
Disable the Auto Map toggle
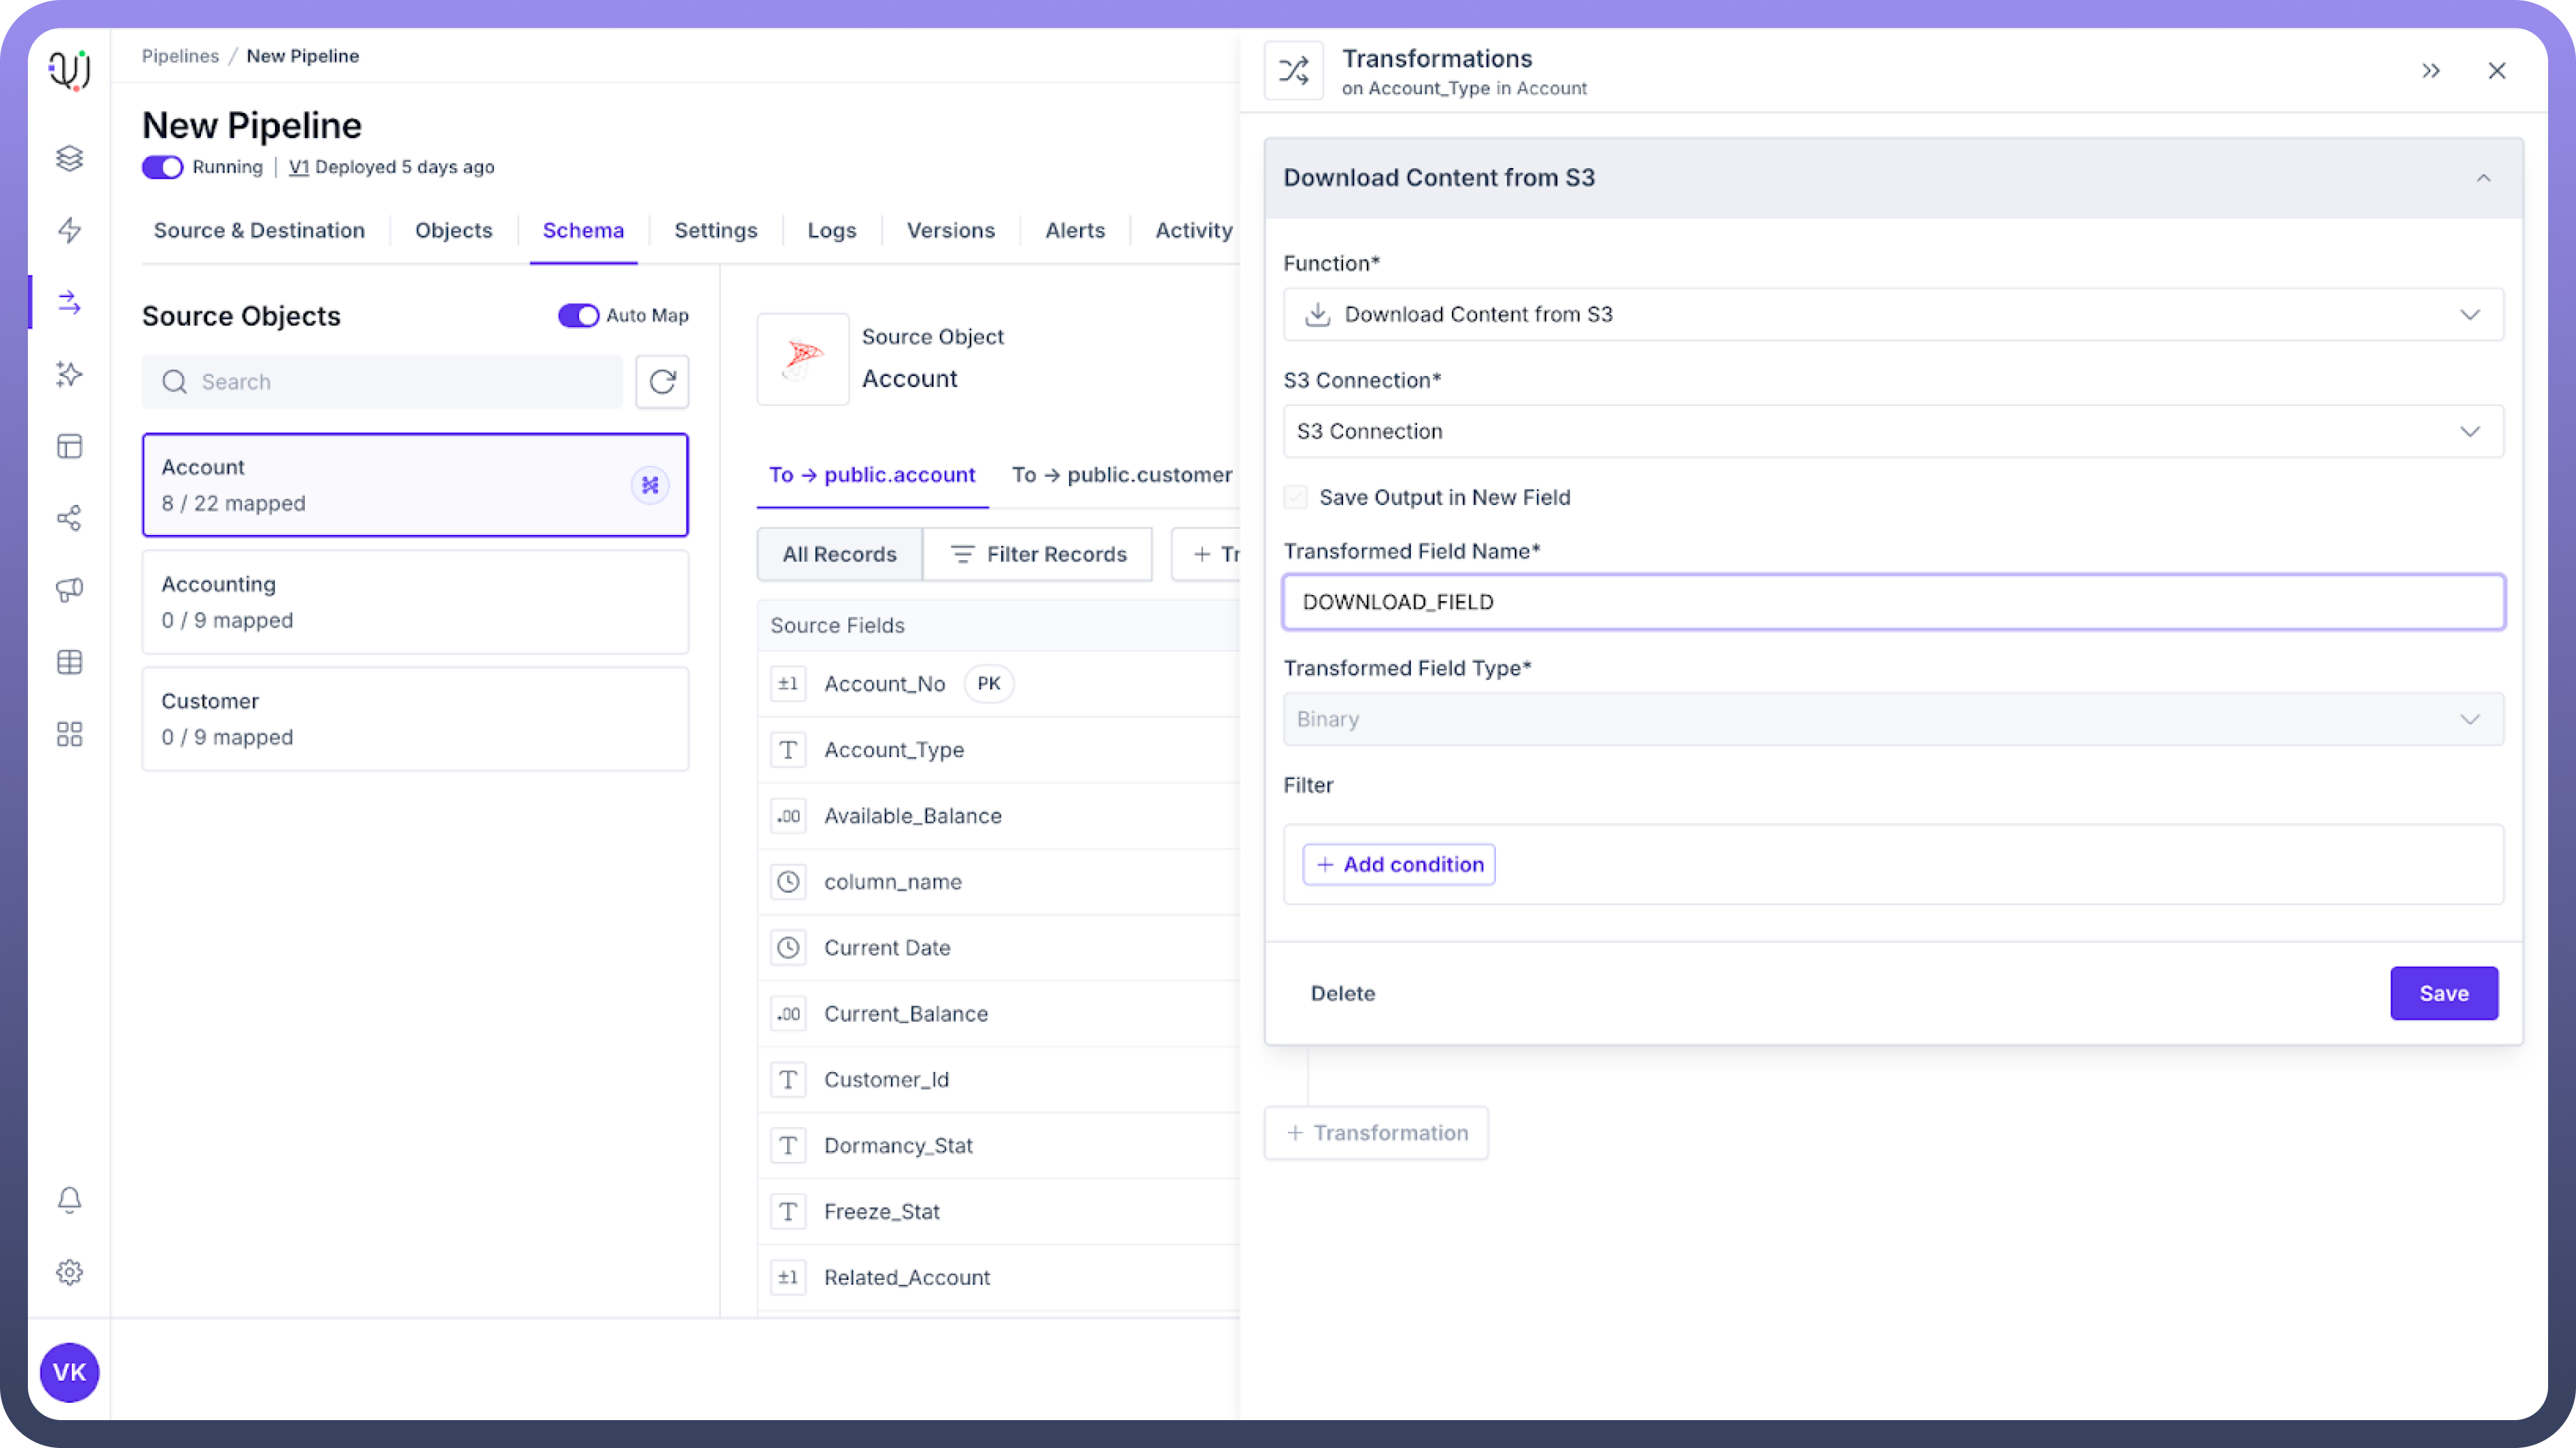click(x=578, y=315)
